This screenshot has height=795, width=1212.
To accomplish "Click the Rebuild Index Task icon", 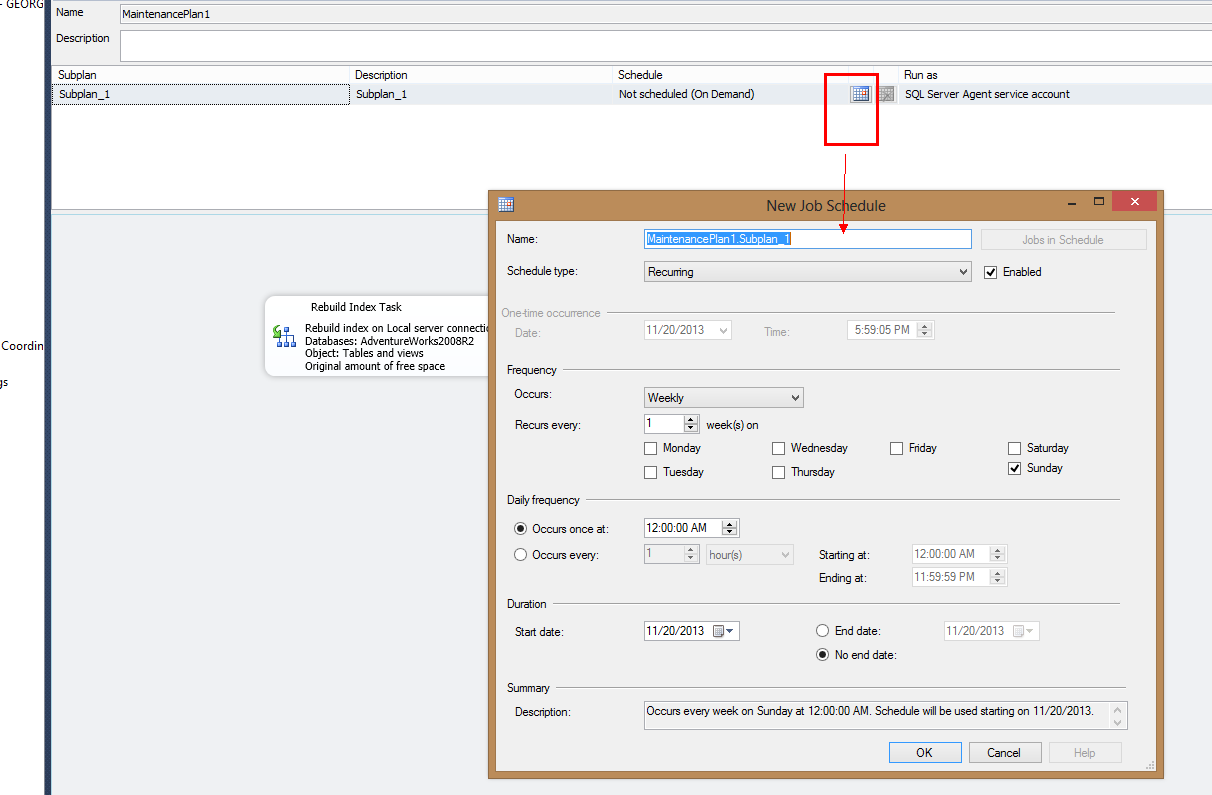I will (285, 337).
